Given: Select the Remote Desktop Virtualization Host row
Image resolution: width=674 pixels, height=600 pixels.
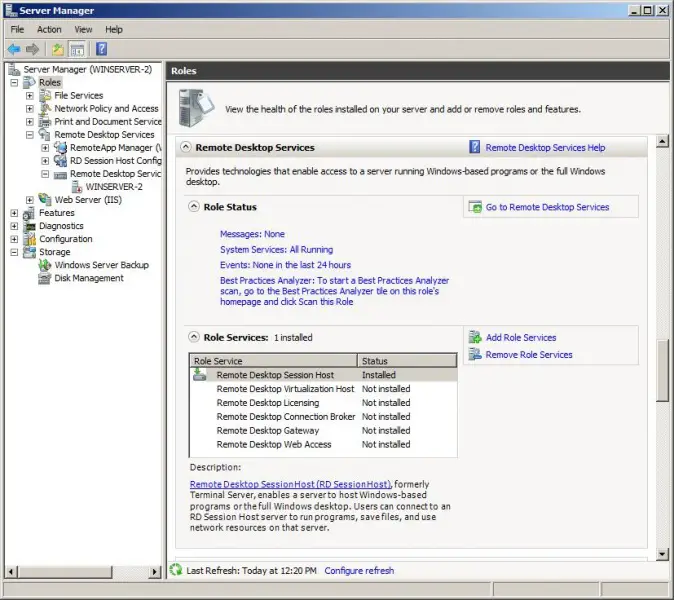Looking at the screenshot, I should 323,389.
